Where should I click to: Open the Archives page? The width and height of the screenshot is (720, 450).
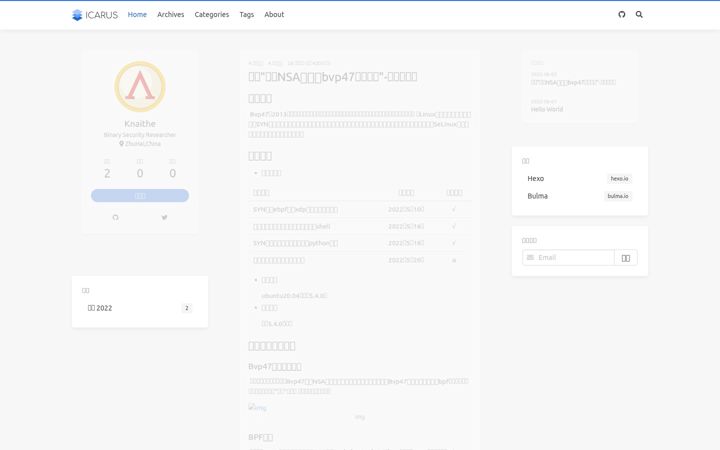[x=170, y=15]
